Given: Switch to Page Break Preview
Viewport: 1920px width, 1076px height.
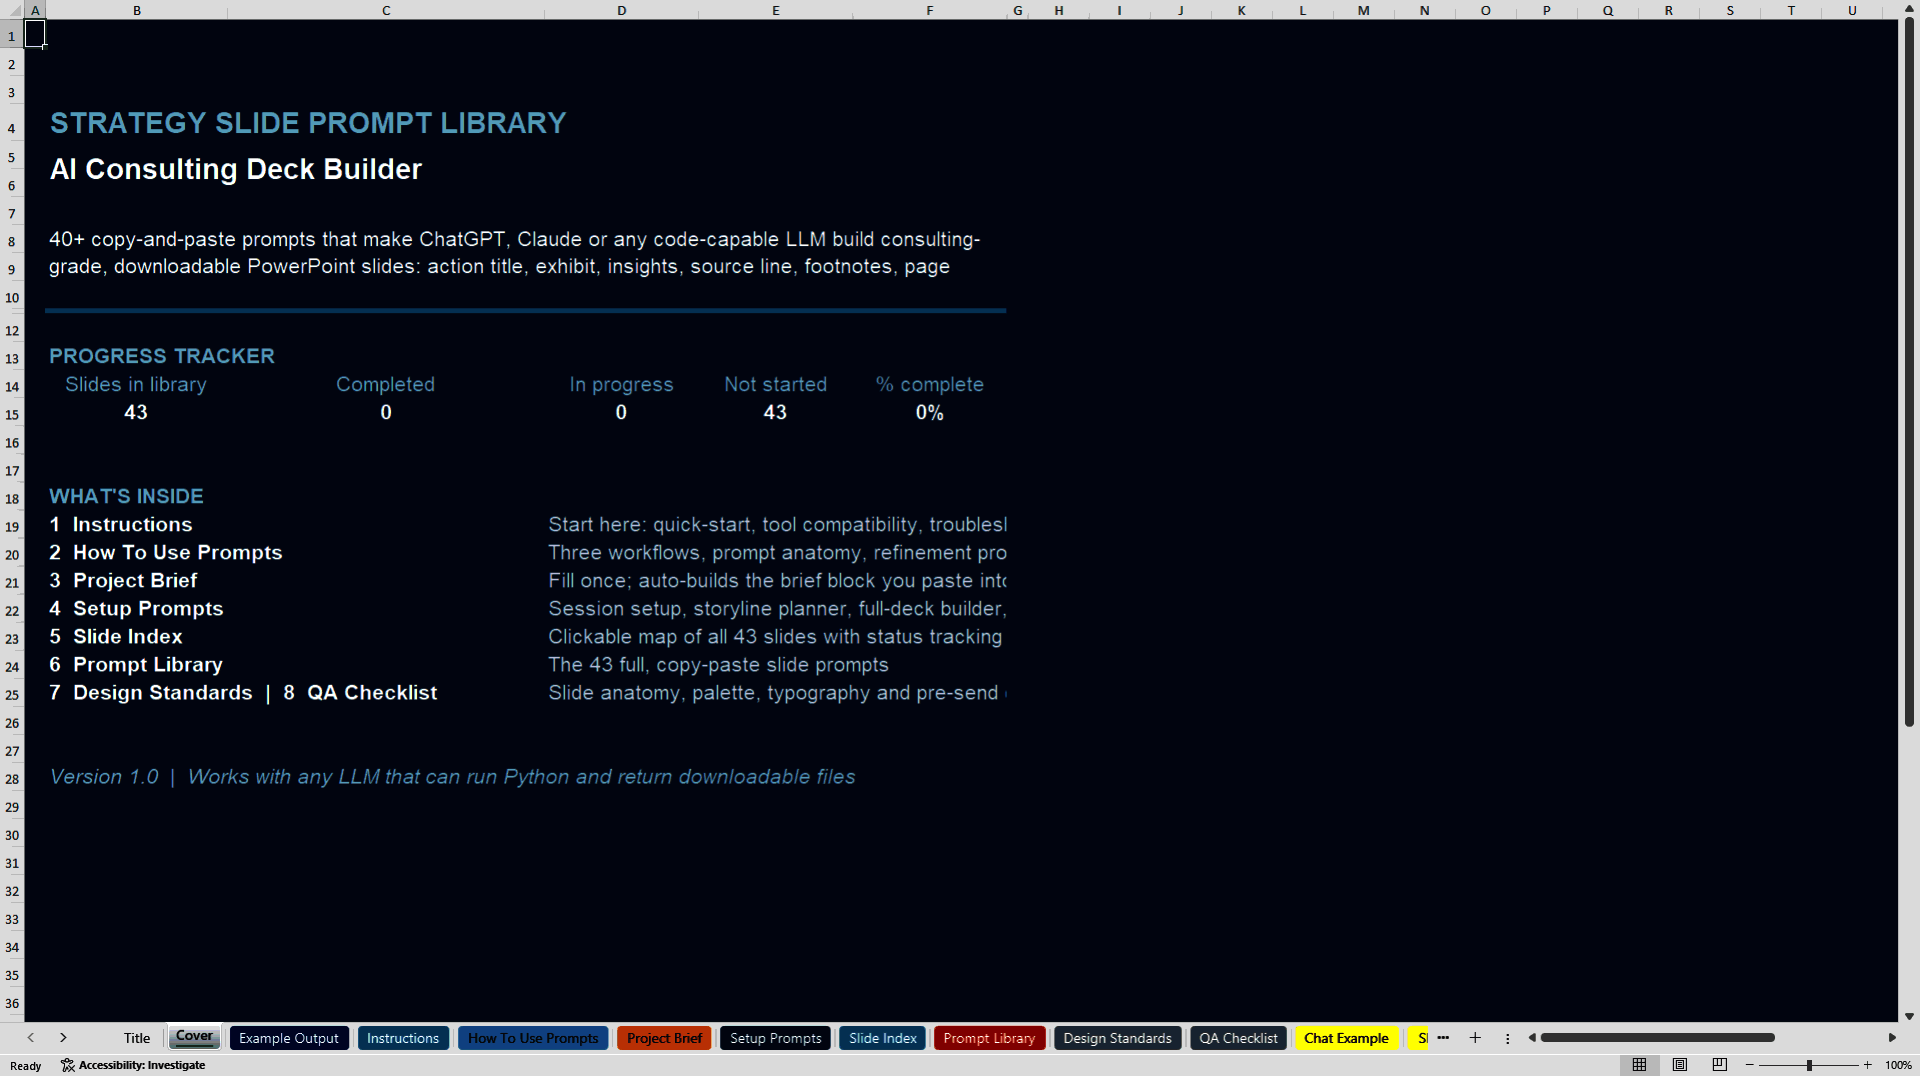Looking at the screenshot, I should point(1720,1065).
